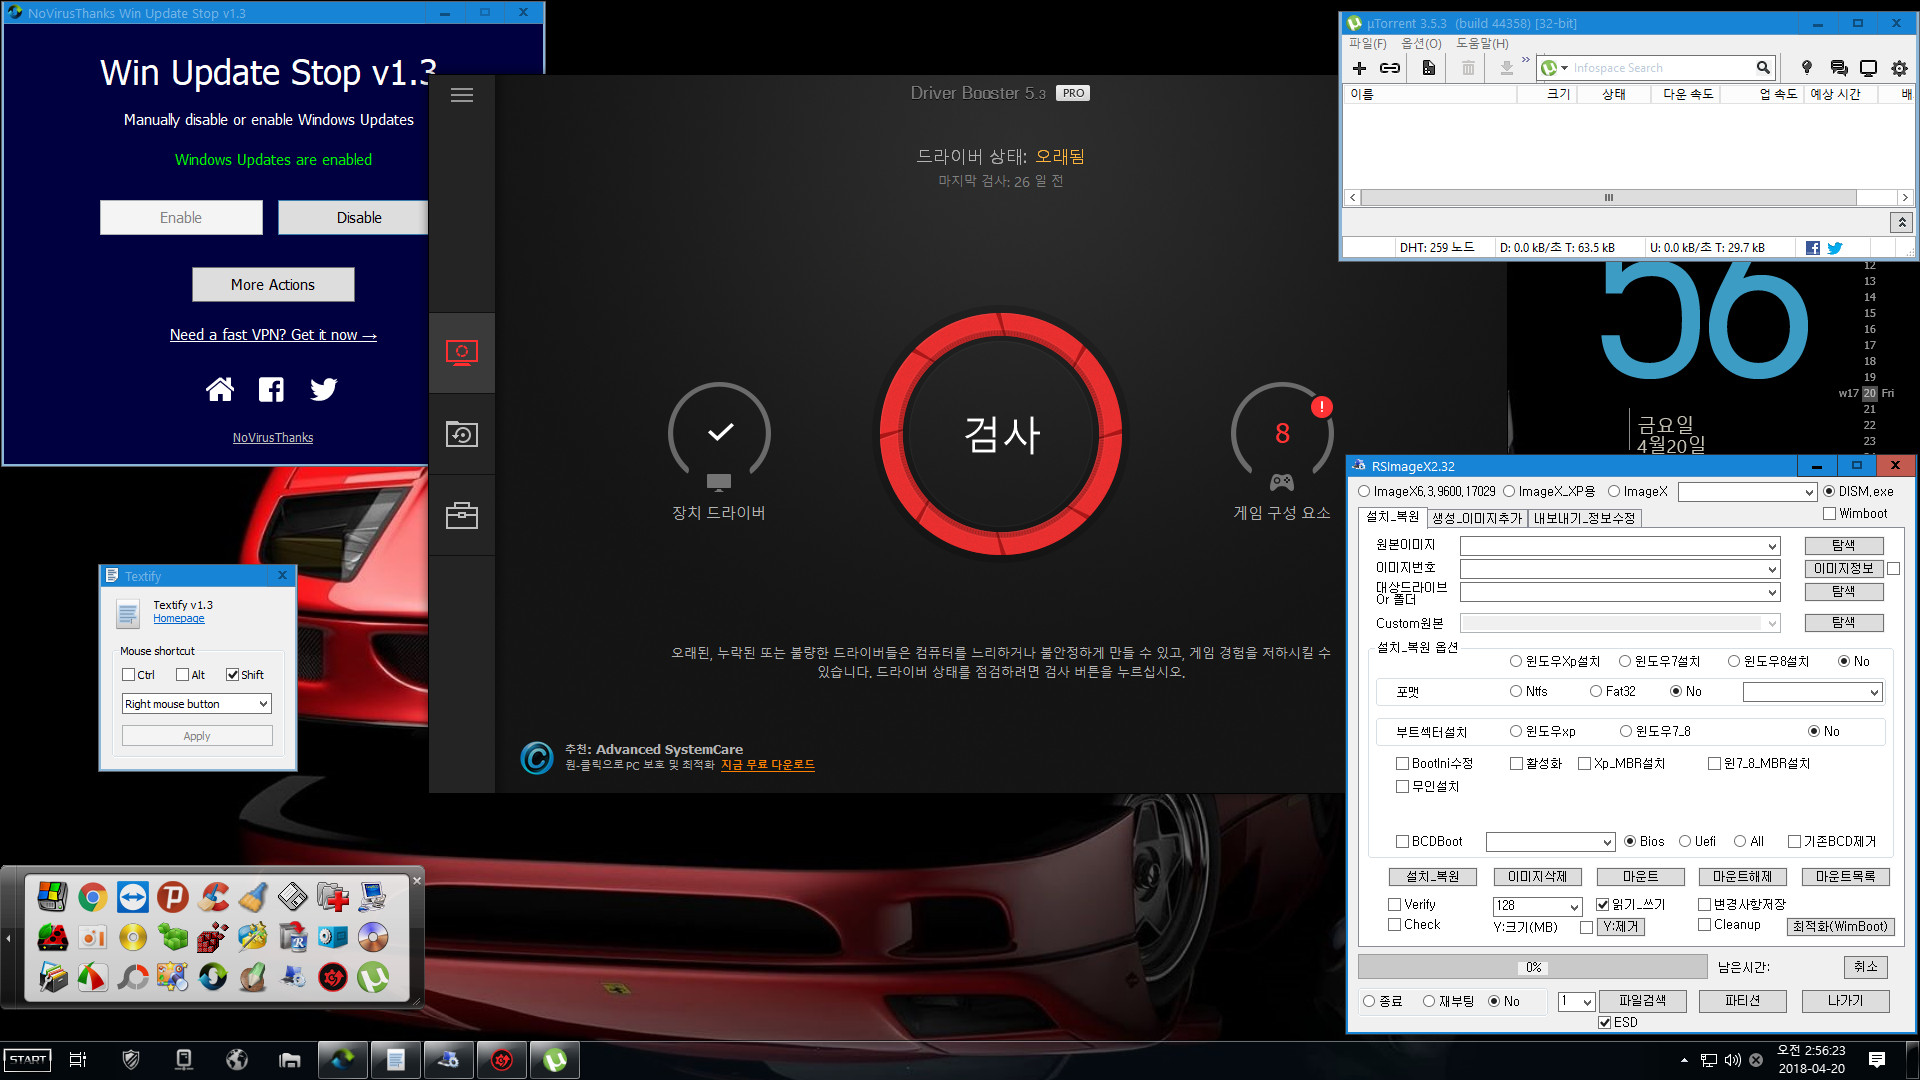Click the Infospace Search input field
The height and width of the screenshot is (1080, 1920).
click(1660, 68)
